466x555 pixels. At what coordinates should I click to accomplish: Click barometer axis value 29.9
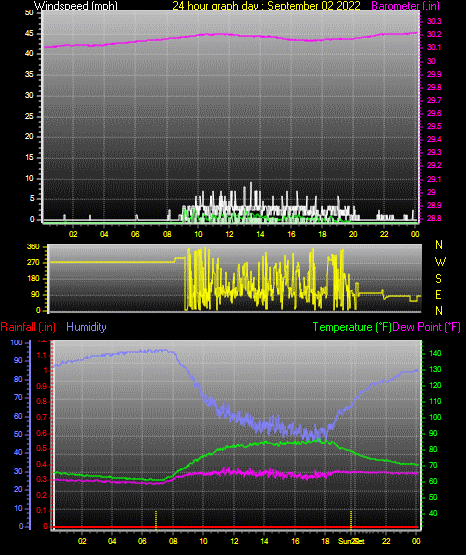434,74
